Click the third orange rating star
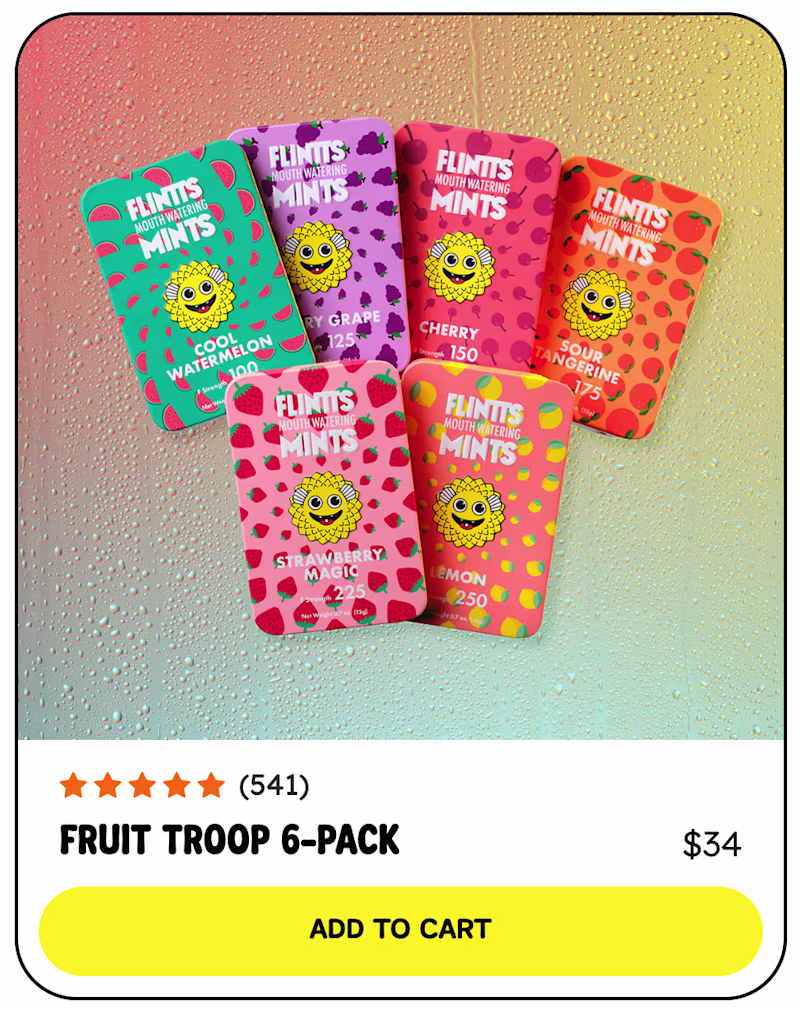The height and width of the screenshot is (1009, 800). [x=142, y=786]
